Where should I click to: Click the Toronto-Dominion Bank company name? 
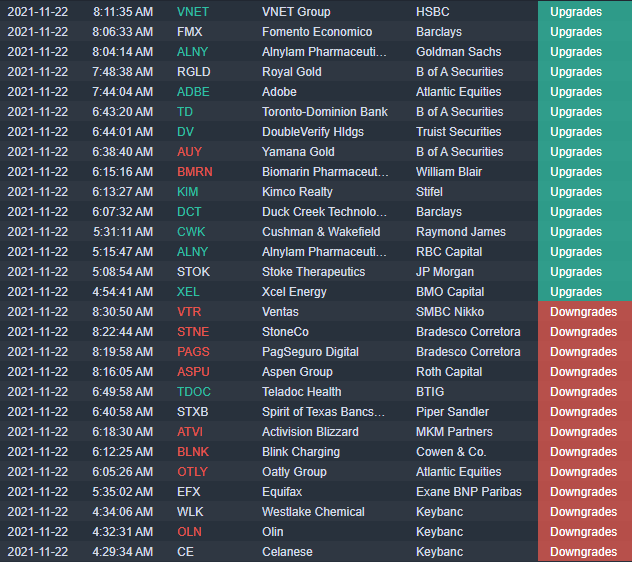(x=324, y=112)
